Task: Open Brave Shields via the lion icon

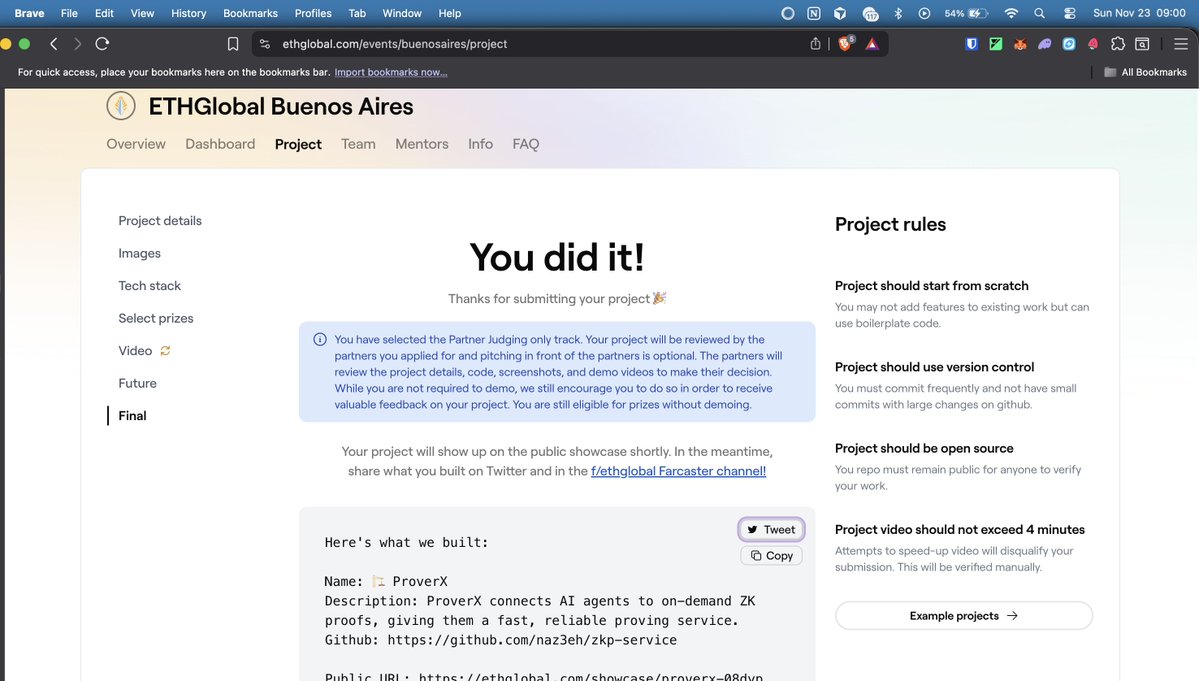Action: click(844, 44)
